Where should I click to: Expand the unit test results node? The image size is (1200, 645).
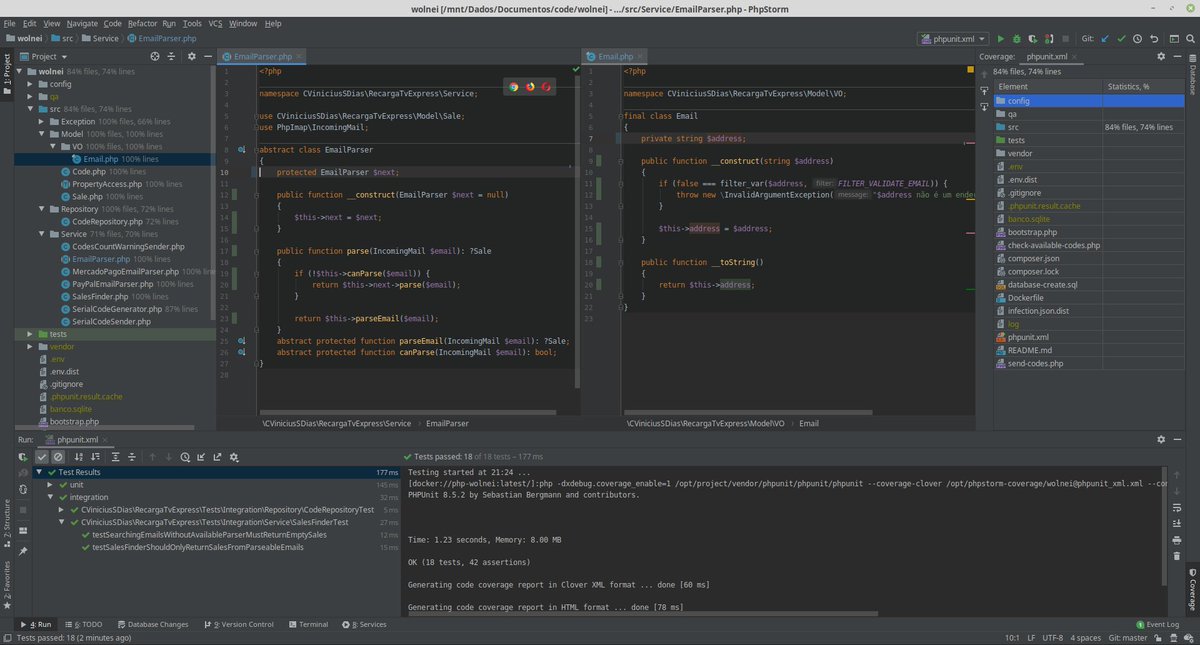point(50,485)
